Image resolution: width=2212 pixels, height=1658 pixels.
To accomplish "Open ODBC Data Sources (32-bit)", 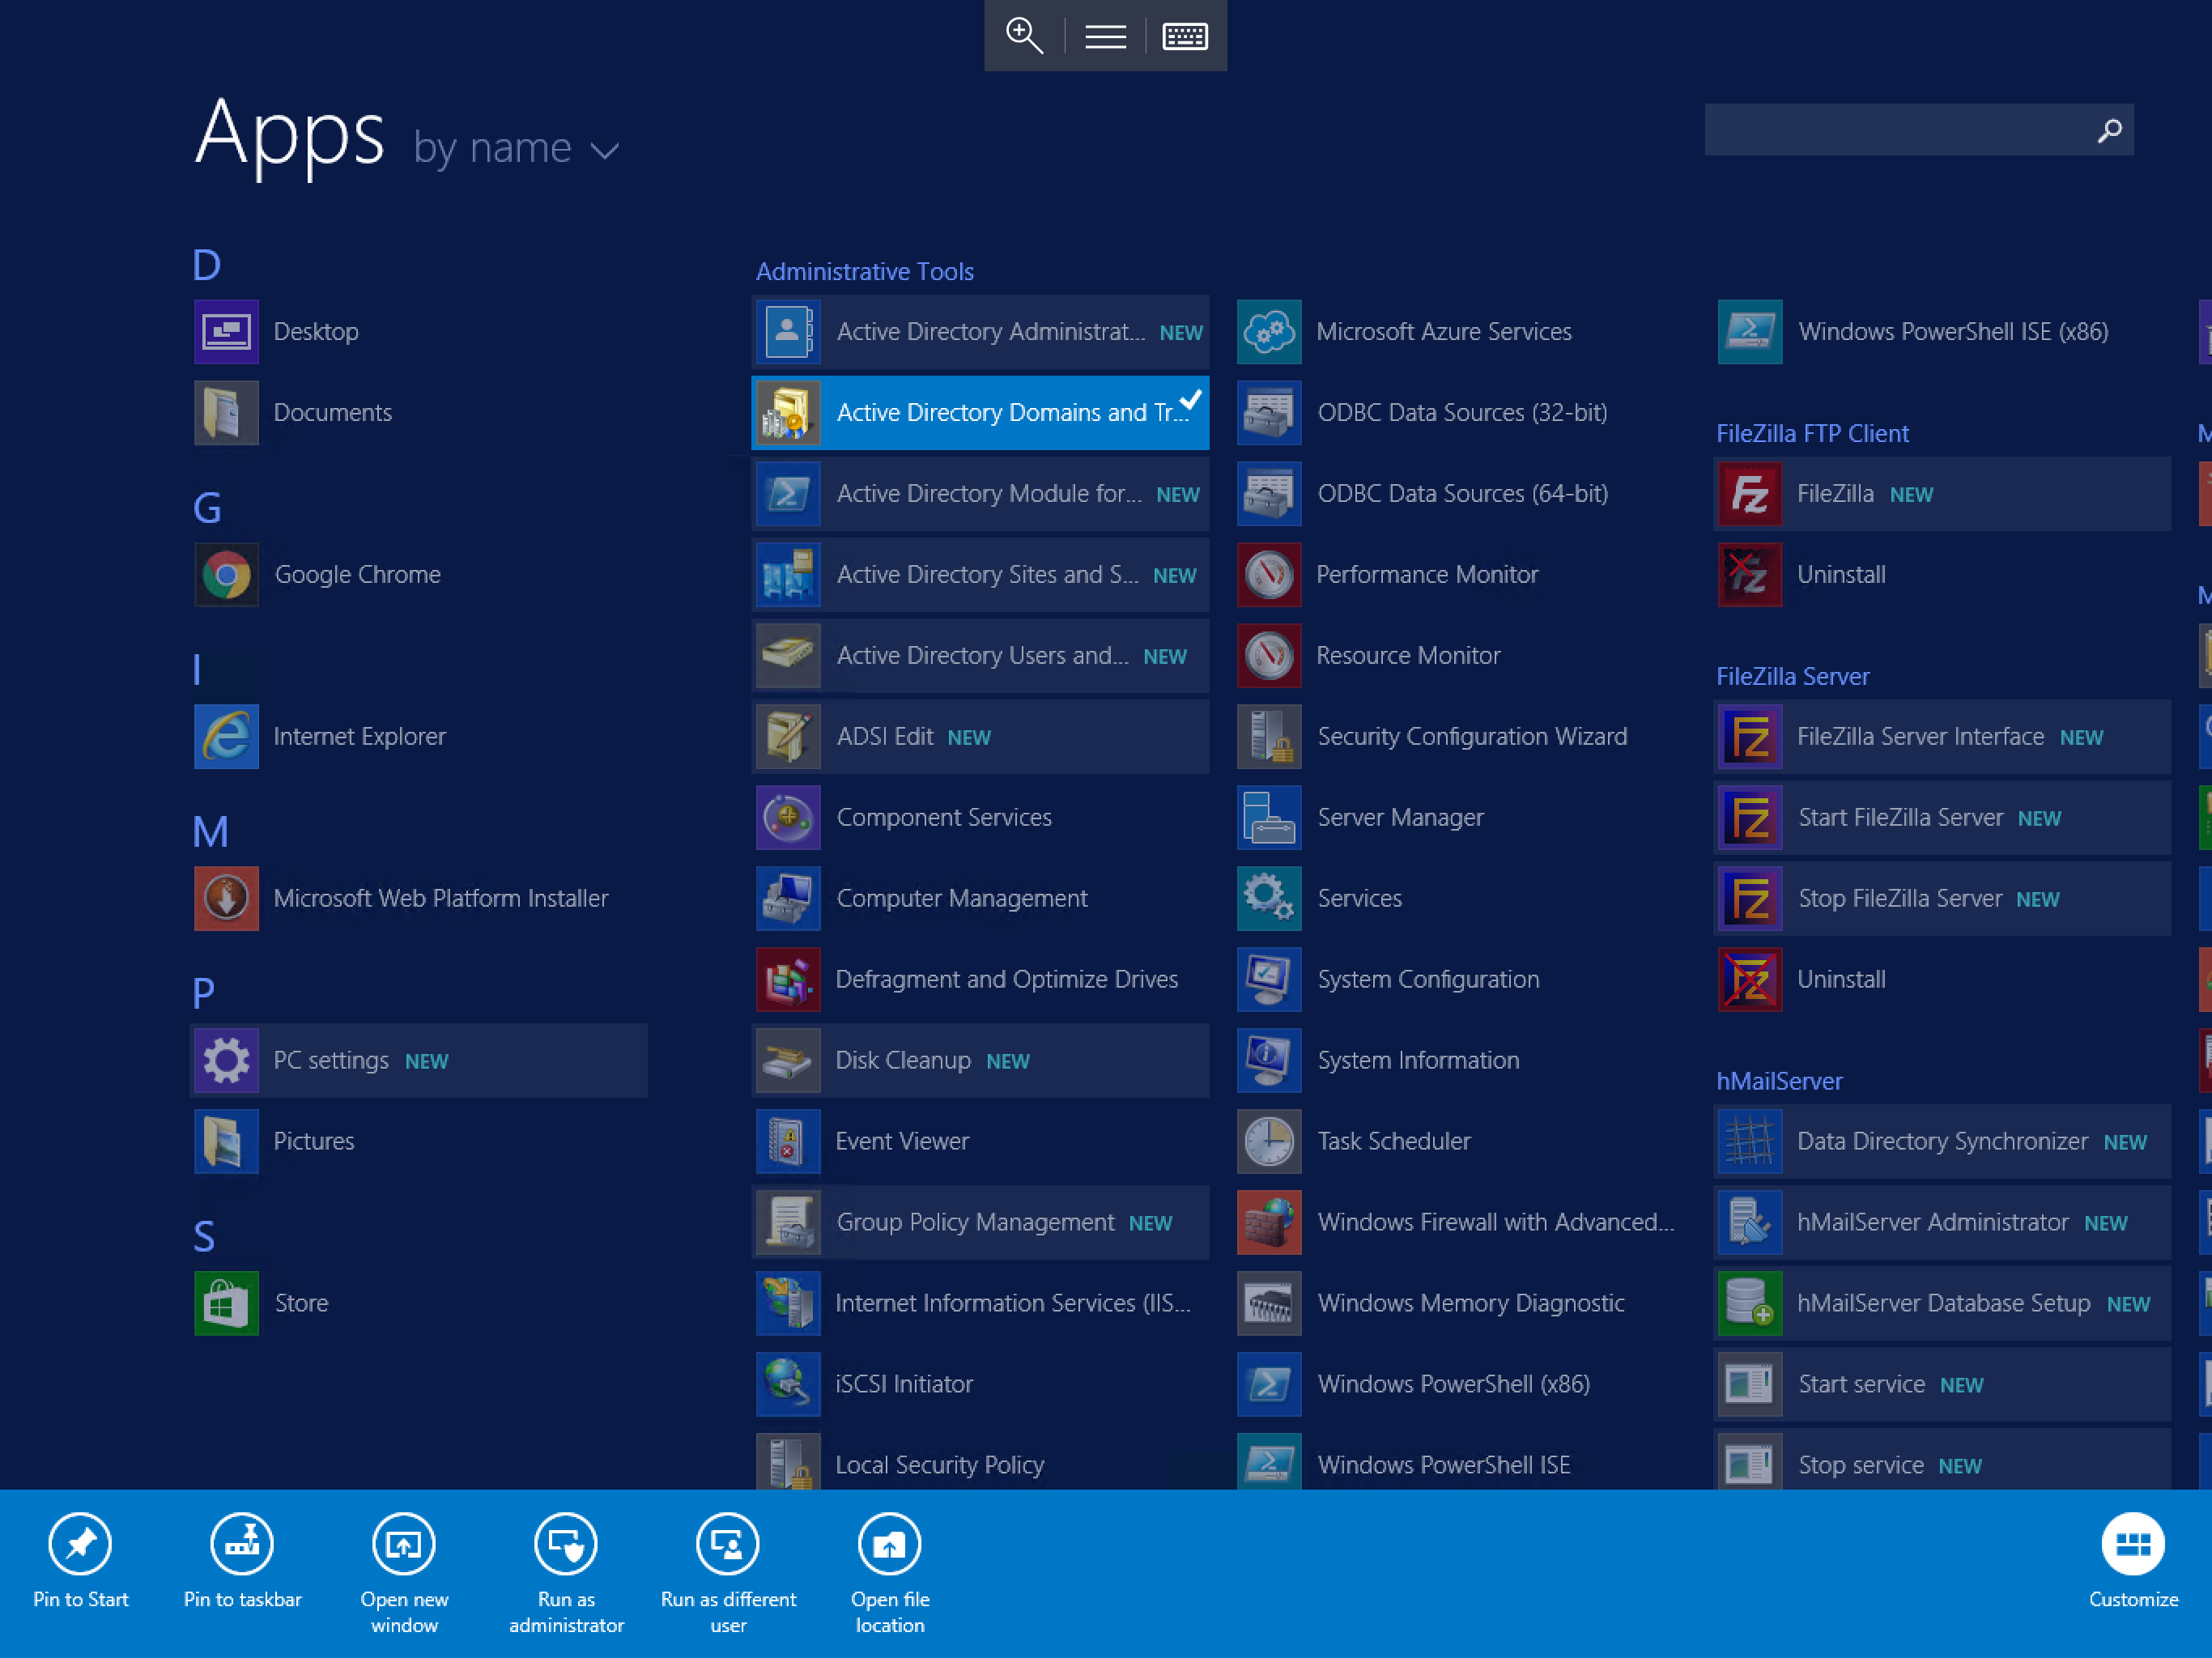I will tap(1461, 413).
